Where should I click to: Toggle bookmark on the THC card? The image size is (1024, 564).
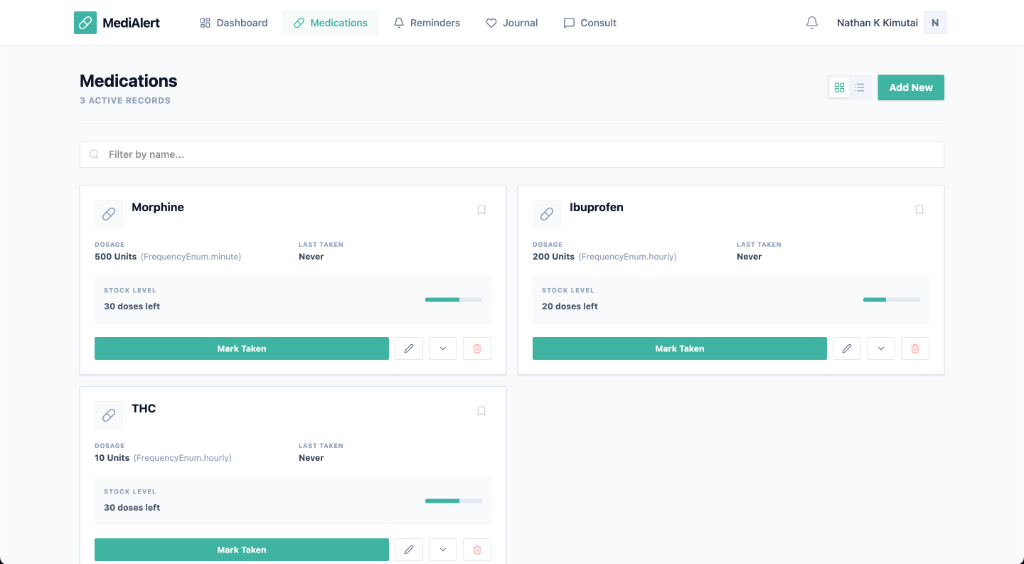481,411
